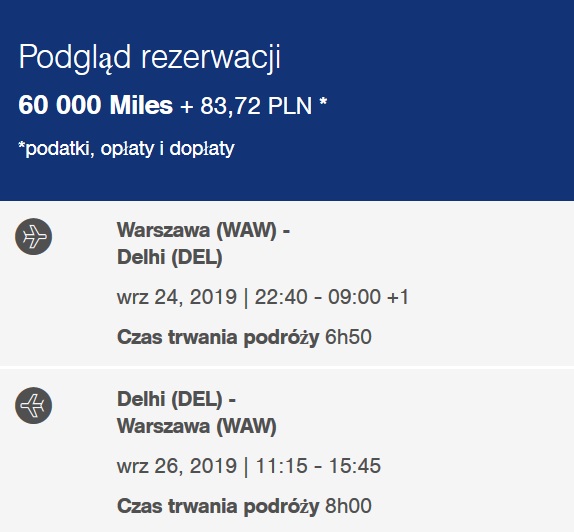Click the outbound flight airplane icon
This screenshot has width=574, height=532.
(33, 237)
